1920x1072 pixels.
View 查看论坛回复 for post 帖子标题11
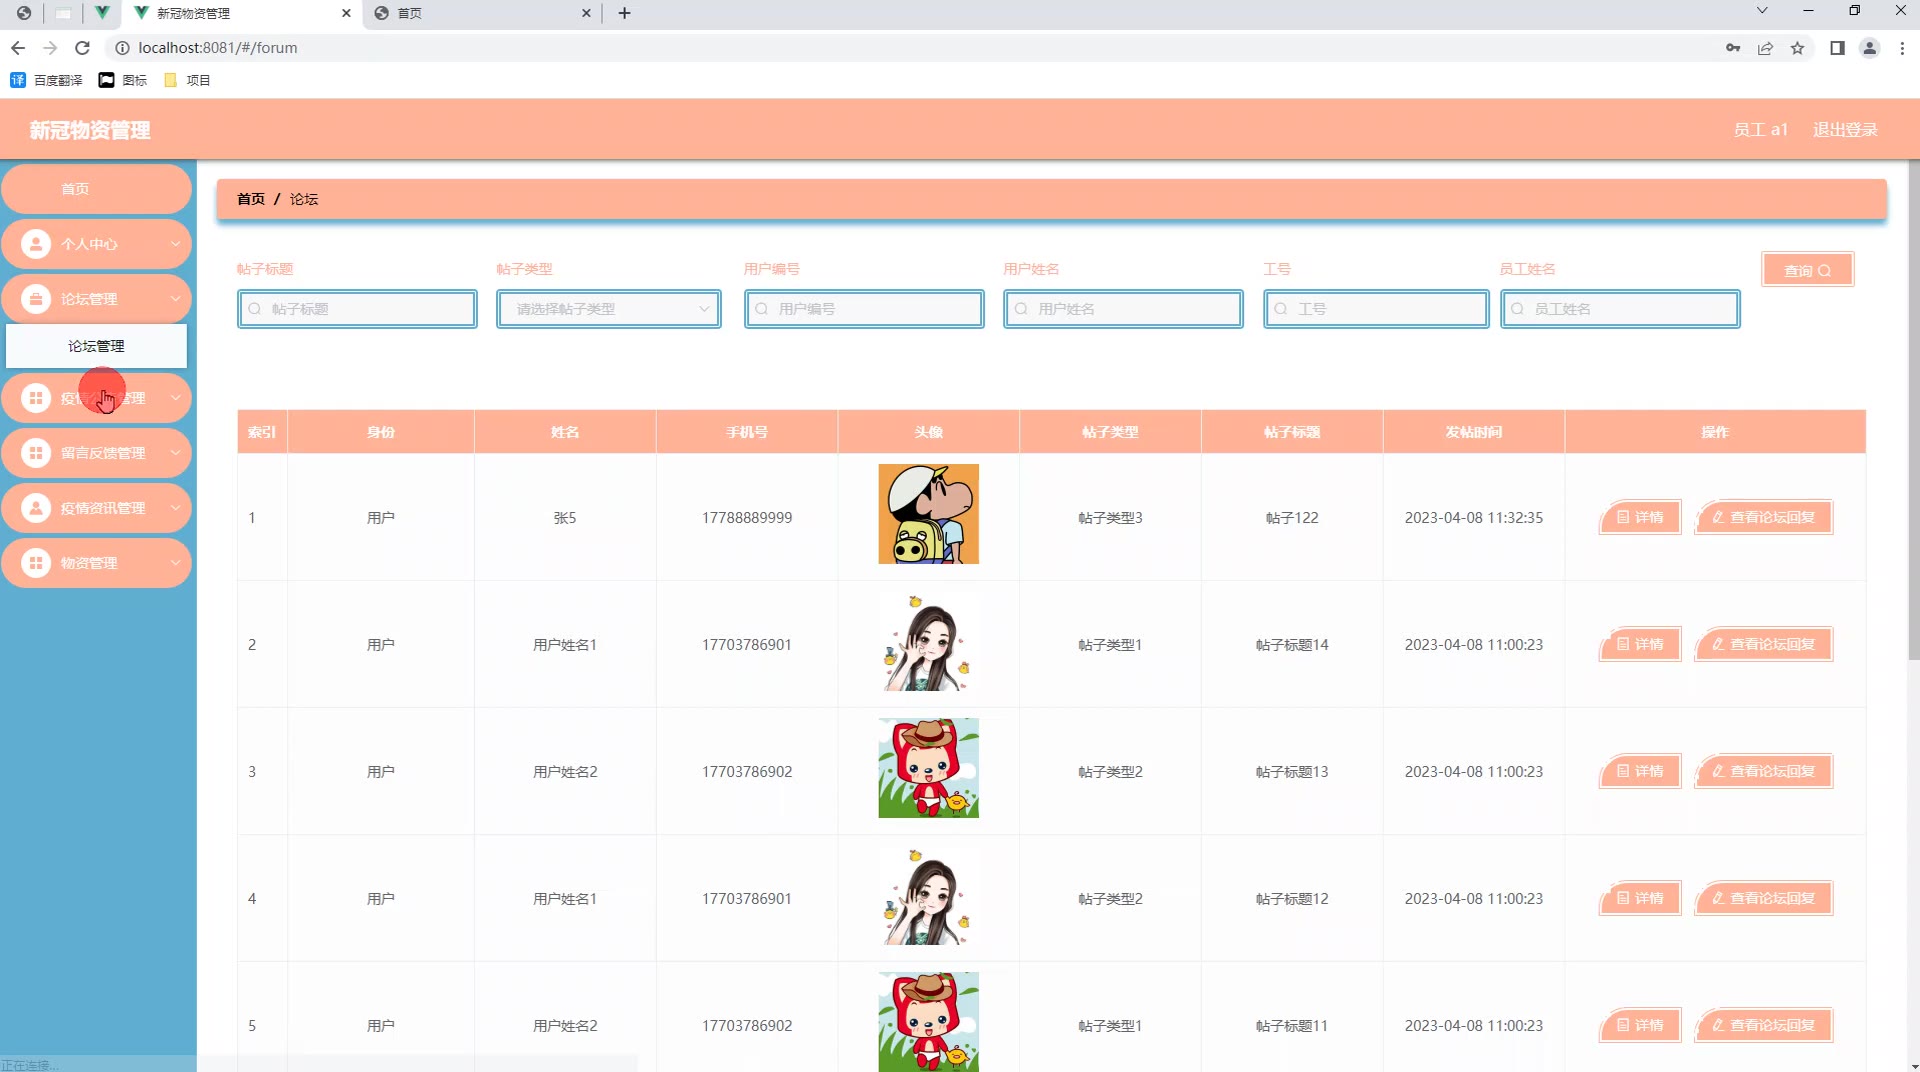1764,1025
